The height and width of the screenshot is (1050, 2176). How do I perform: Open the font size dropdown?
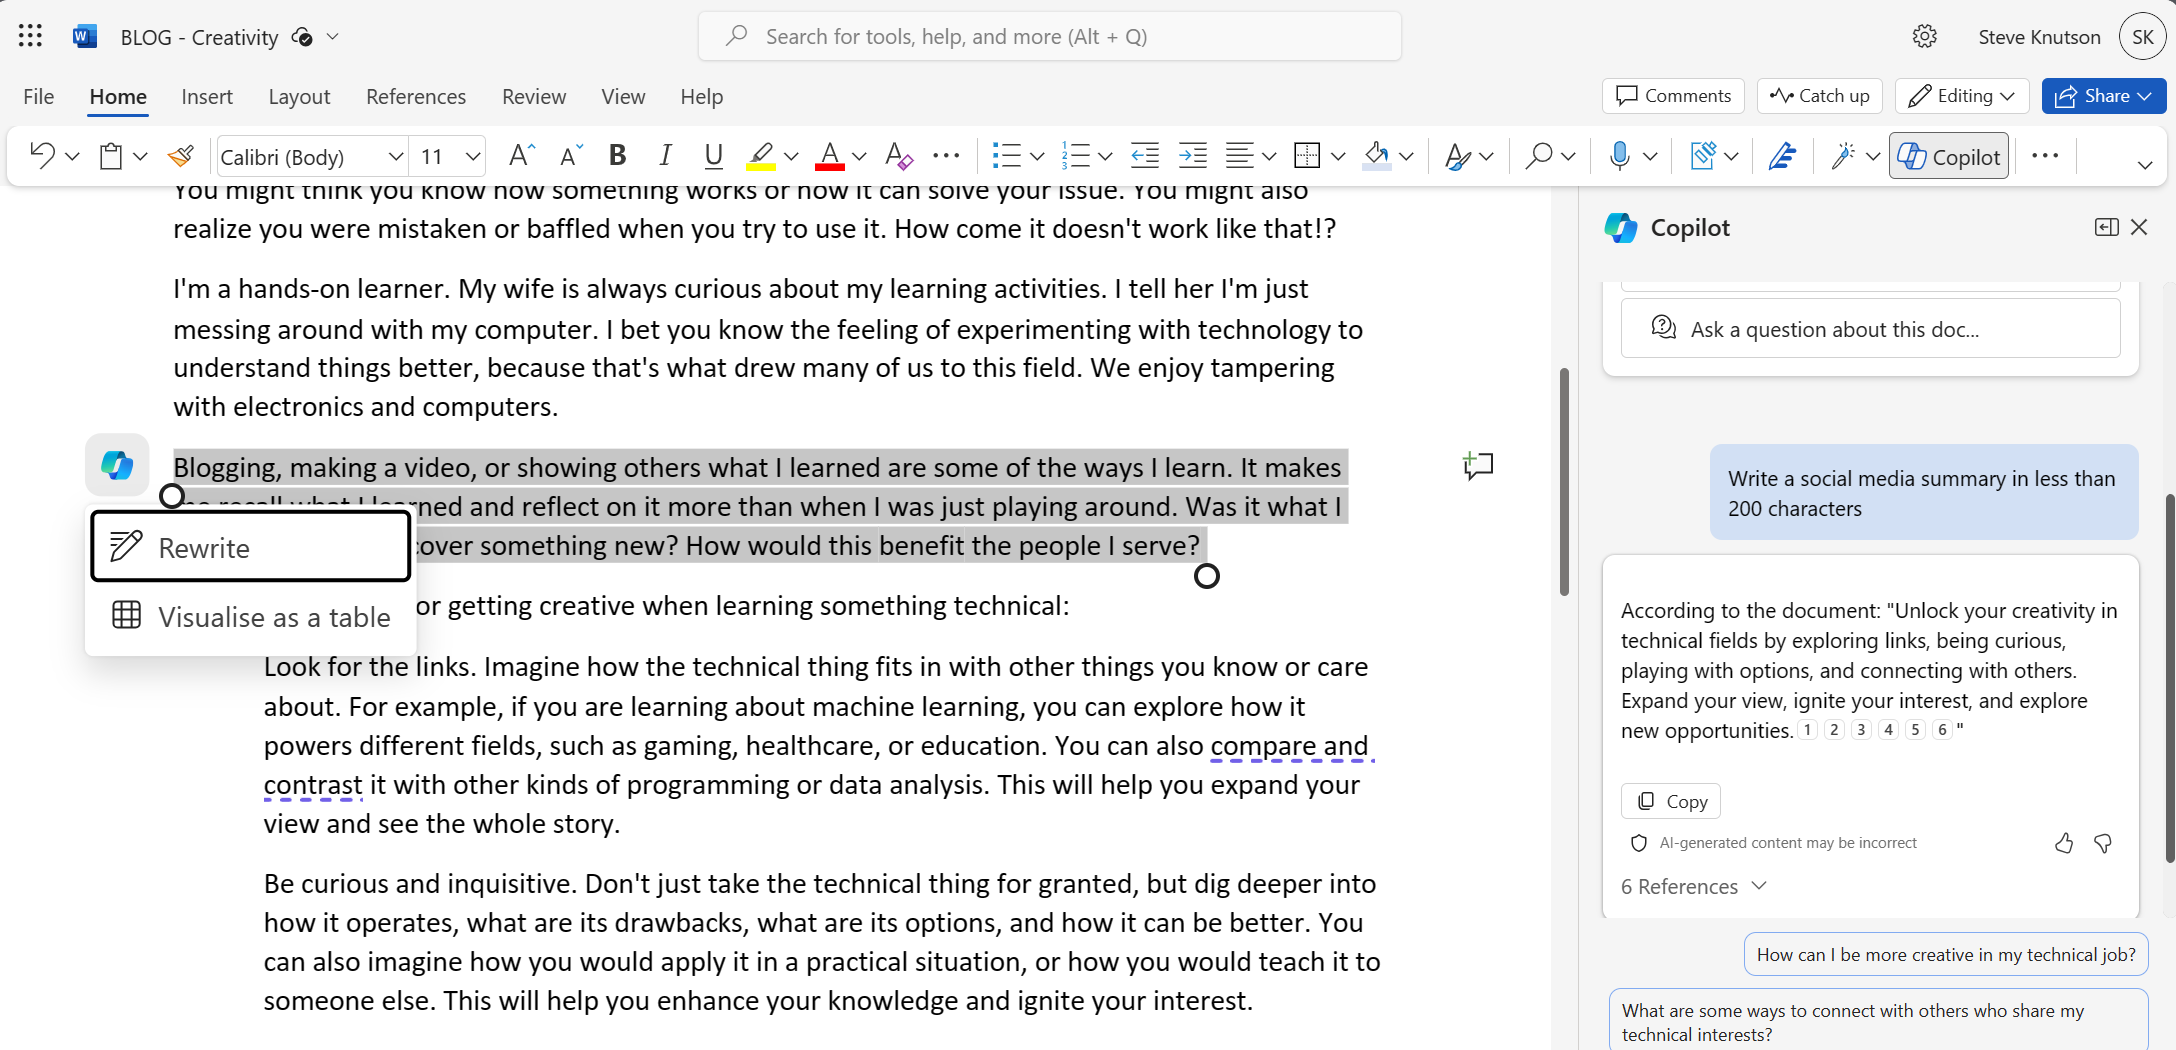point(473,157)
